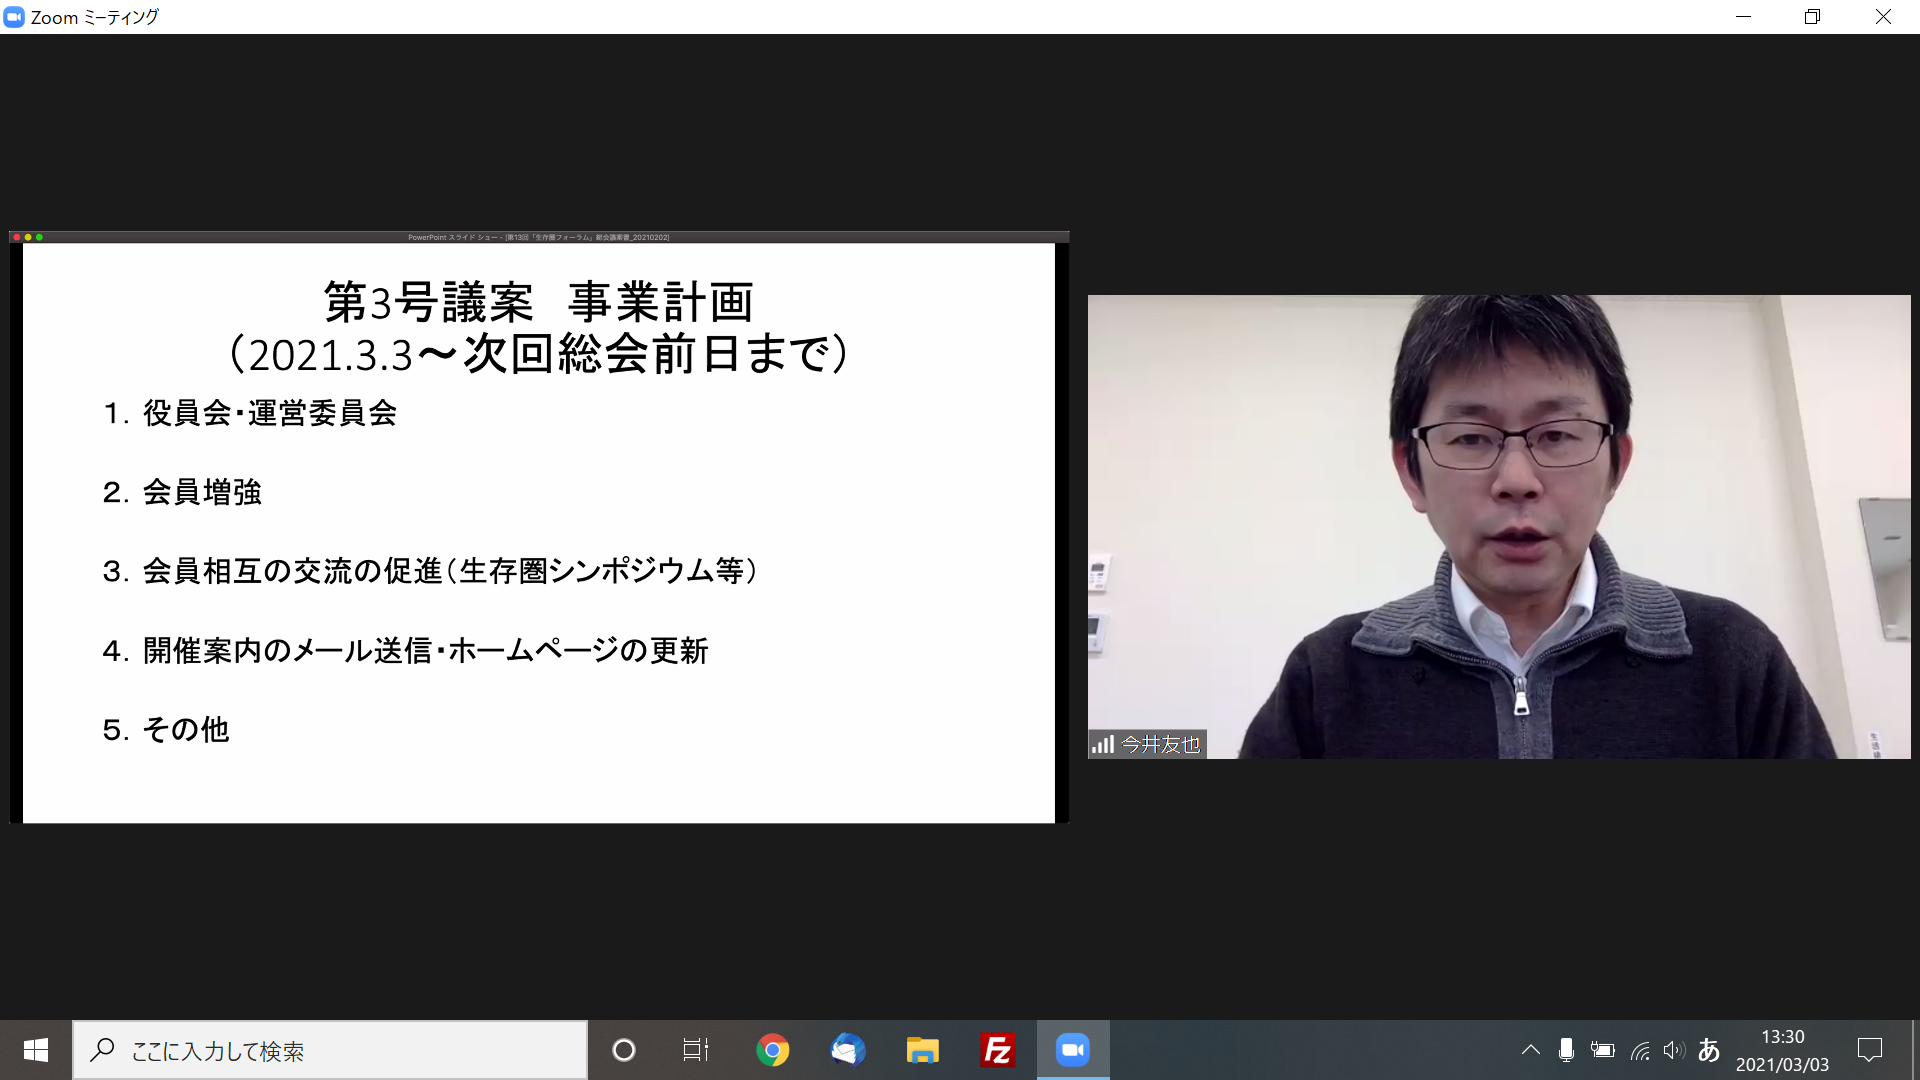Screen dimensions: 1920x1080
Task: Restore down the Zoom meeting window
Action: pyautogui.click(x=1812, y=17)
